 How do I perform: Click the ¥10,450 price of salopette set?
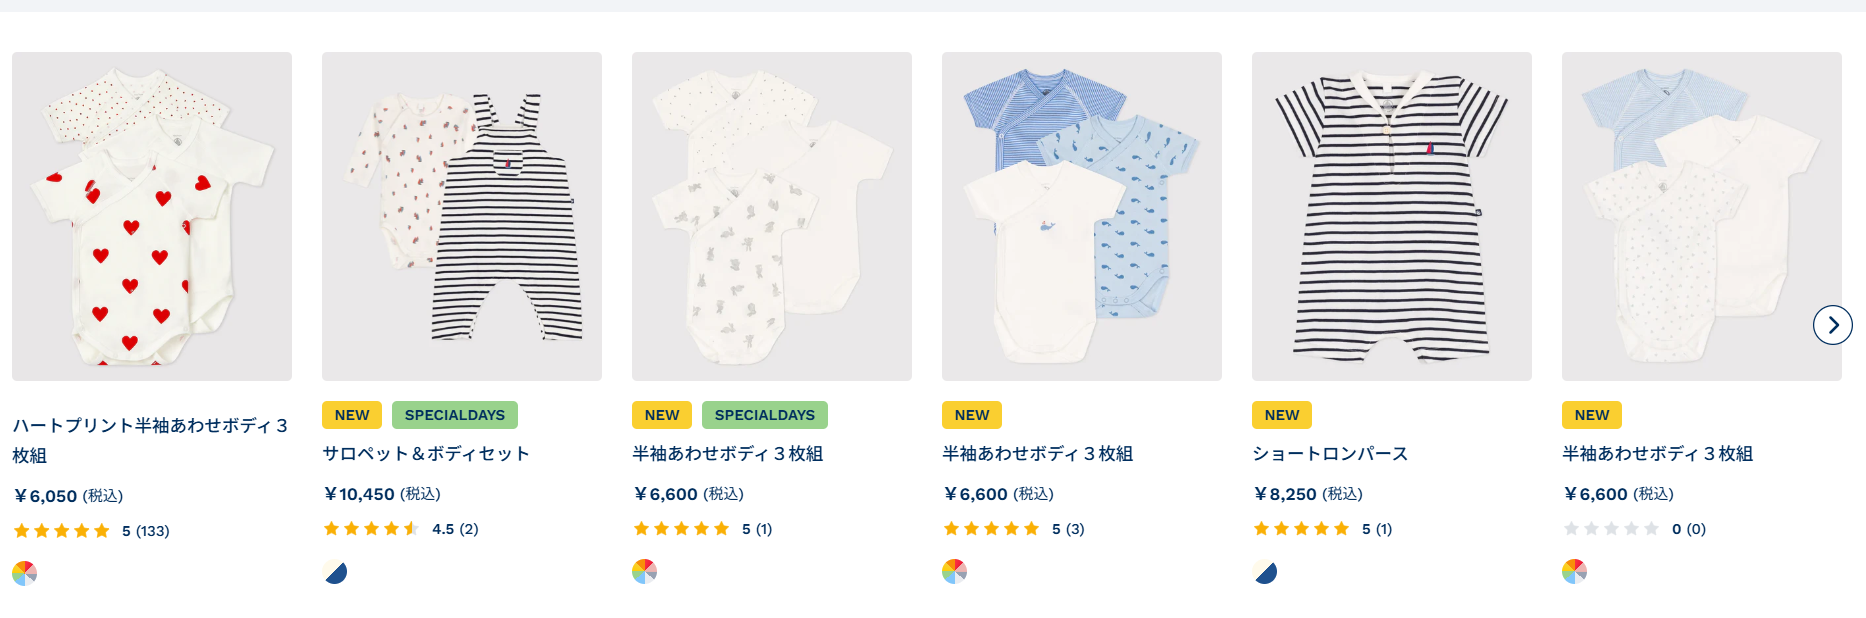382,494
